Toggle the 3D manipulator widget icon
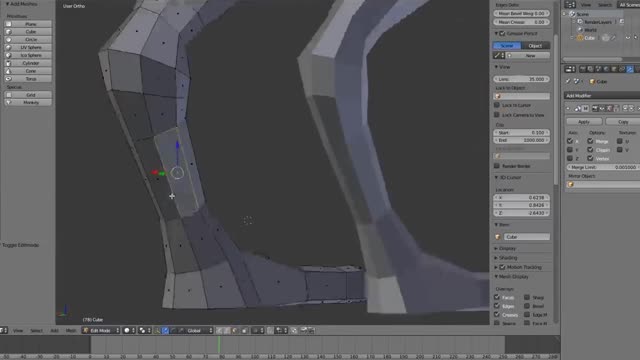Image resolution: width=640 pixels, height=360 pixels. coord(157,331)
